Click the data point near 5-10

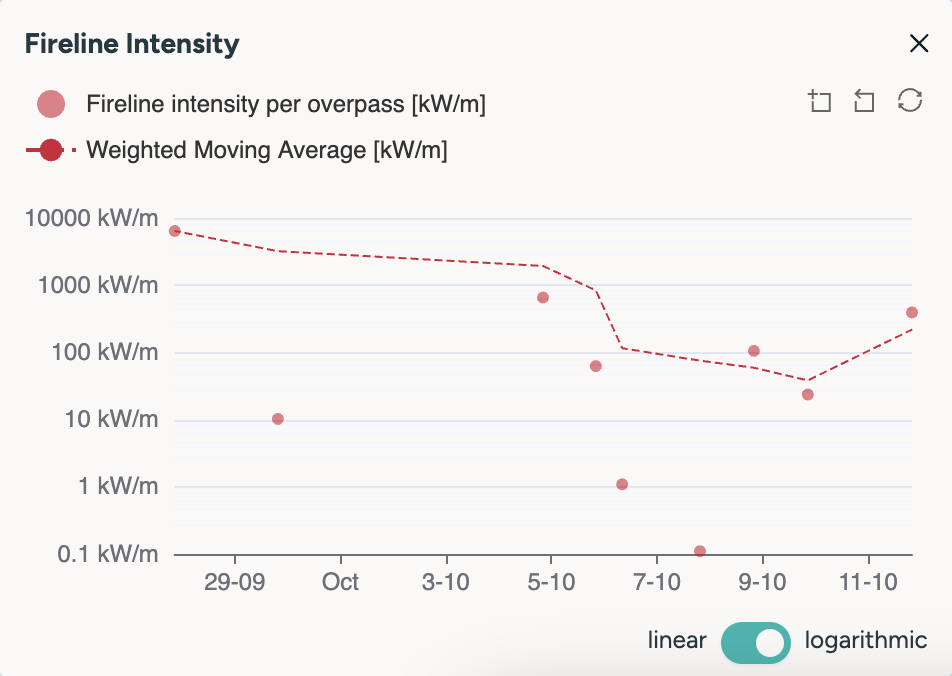point(543,297)
